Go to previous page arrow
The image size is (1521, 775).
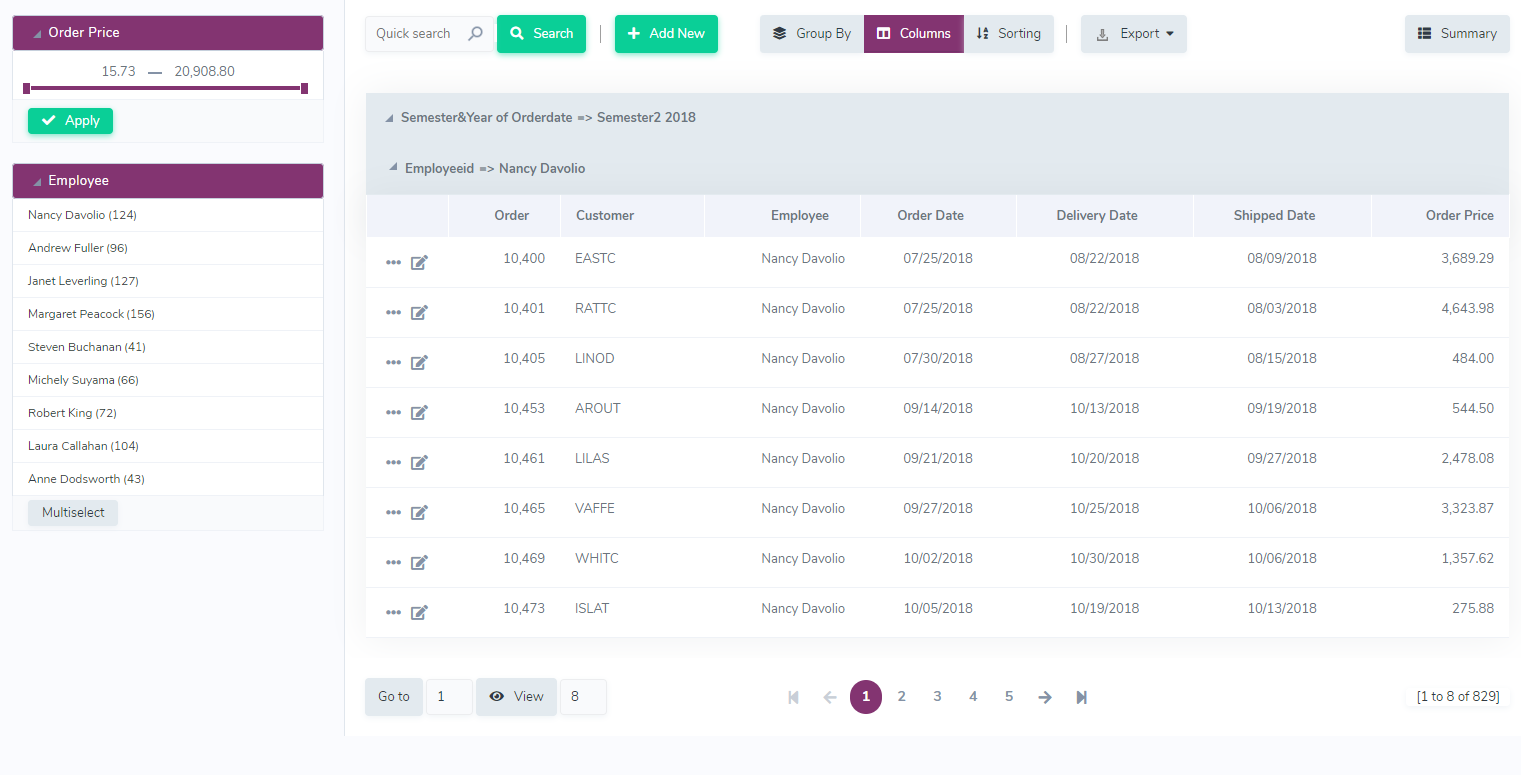point(830,697)
